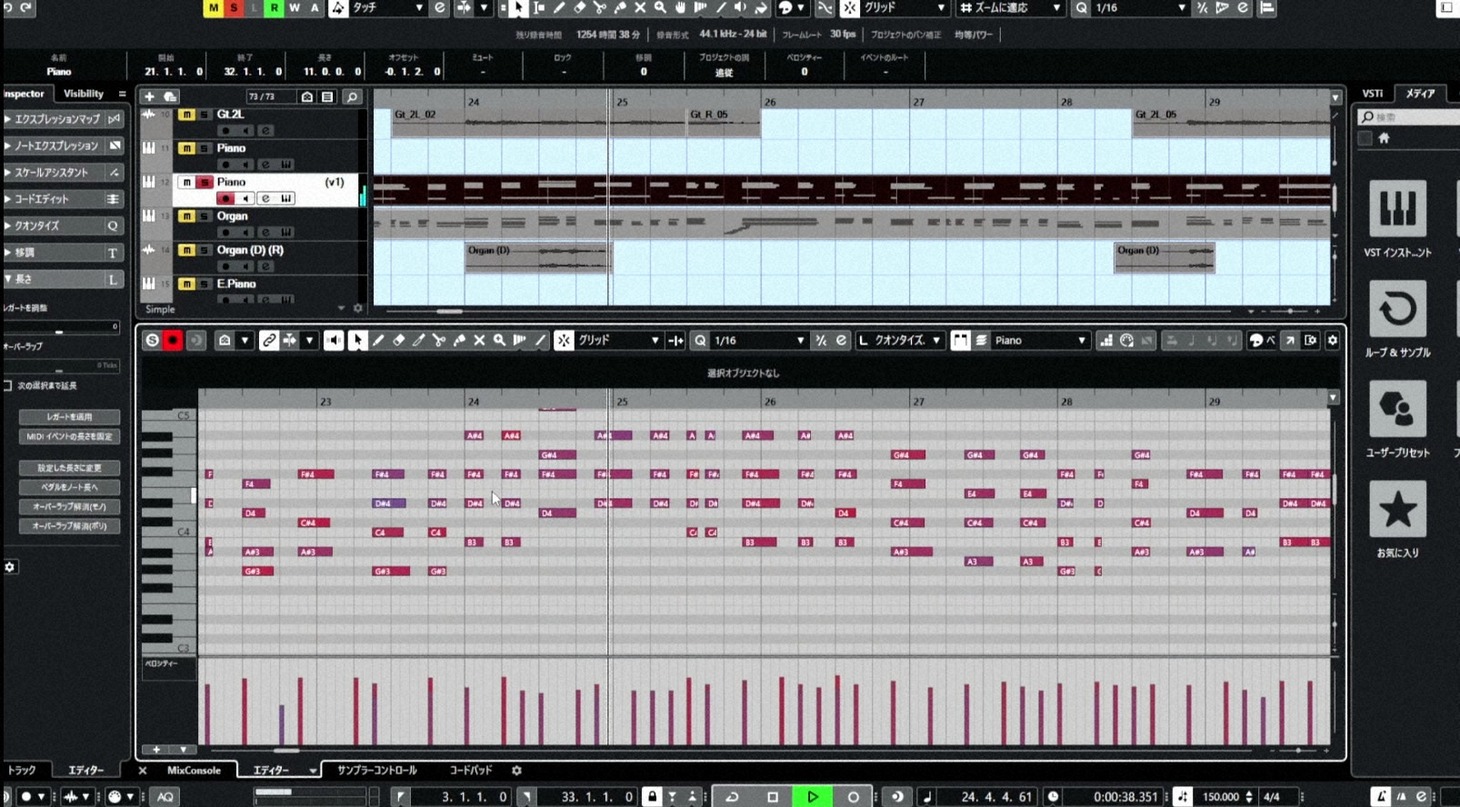Select the Scissors split tool in key editor
The width and height of the screenshot is (1460, 807).
pos(439,341)
